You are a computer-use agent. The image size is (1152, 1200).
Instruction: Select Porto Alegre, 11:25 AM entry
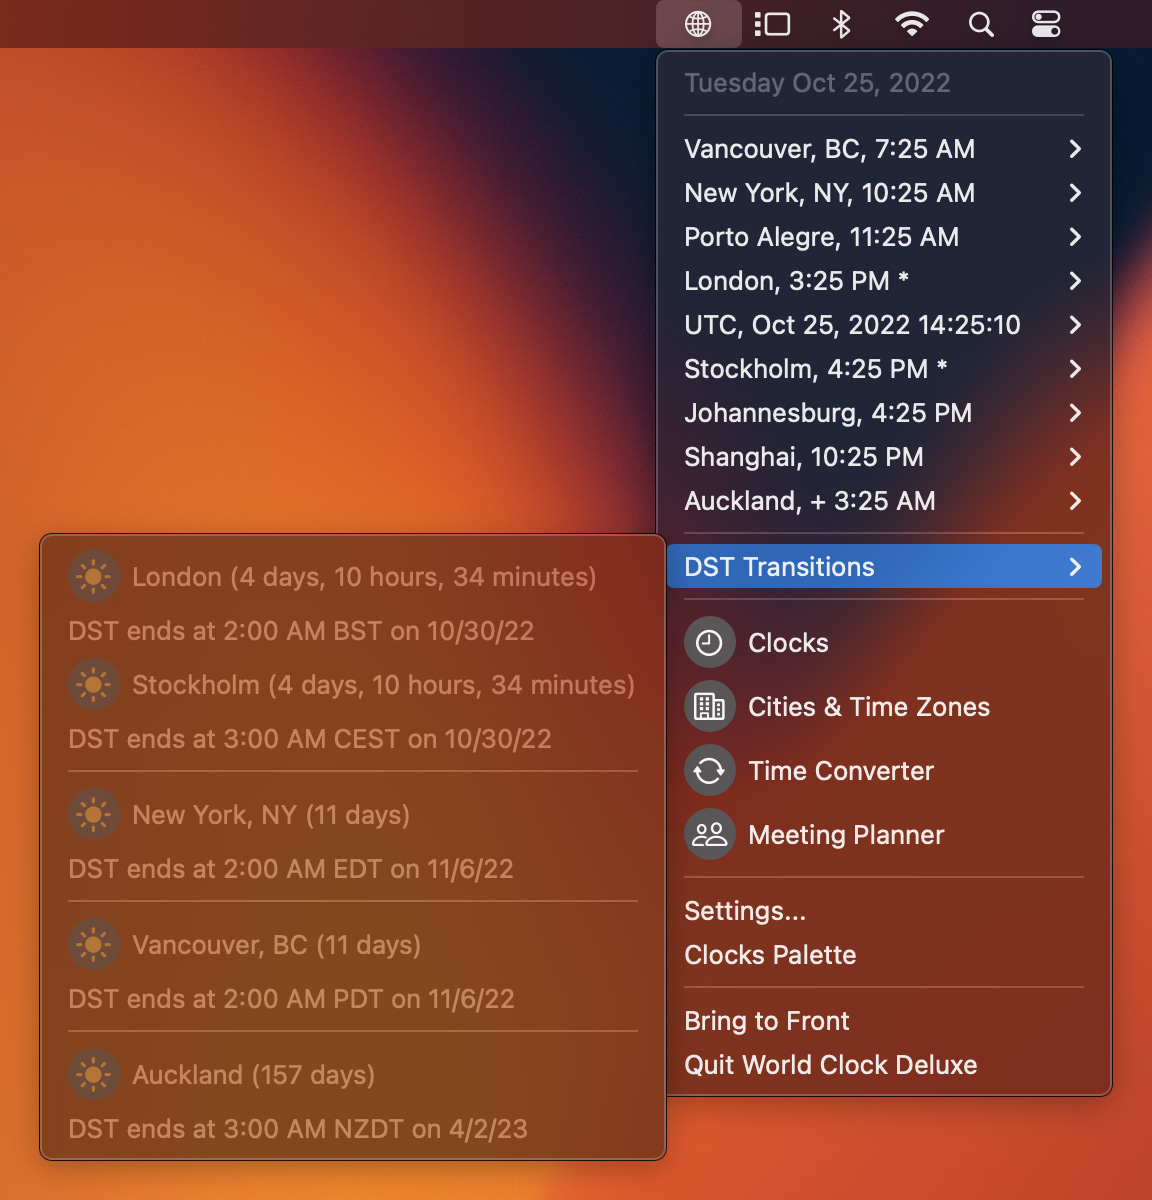(884, 237)
